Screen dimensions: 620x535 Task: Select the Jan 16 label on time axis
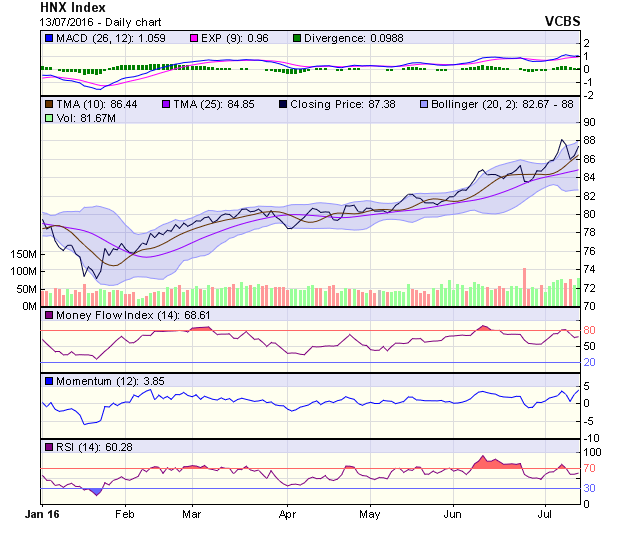41,515
